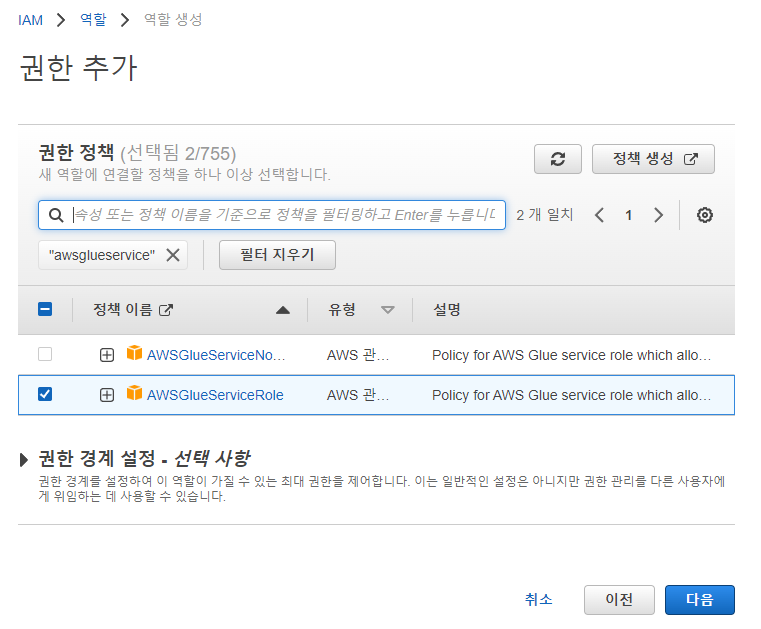The height and width of the screenshot is (629, 761).
Task: Expand the 권한 경계 설정 section
Action: coord(23,459)
